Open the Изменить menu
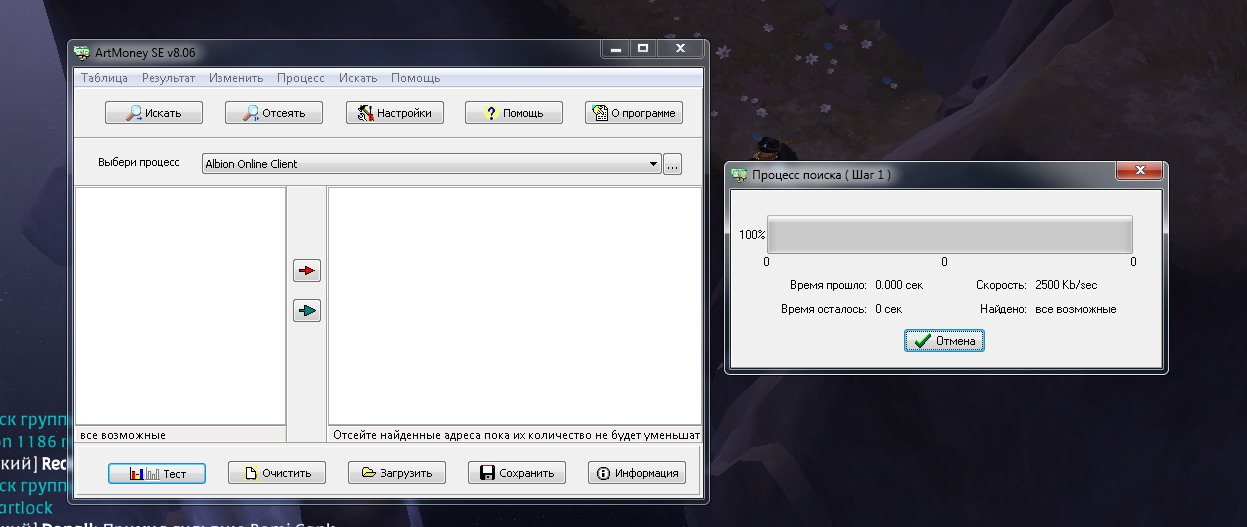The width and height of the screenshot is (1247, 527). (x=236, y=78)
